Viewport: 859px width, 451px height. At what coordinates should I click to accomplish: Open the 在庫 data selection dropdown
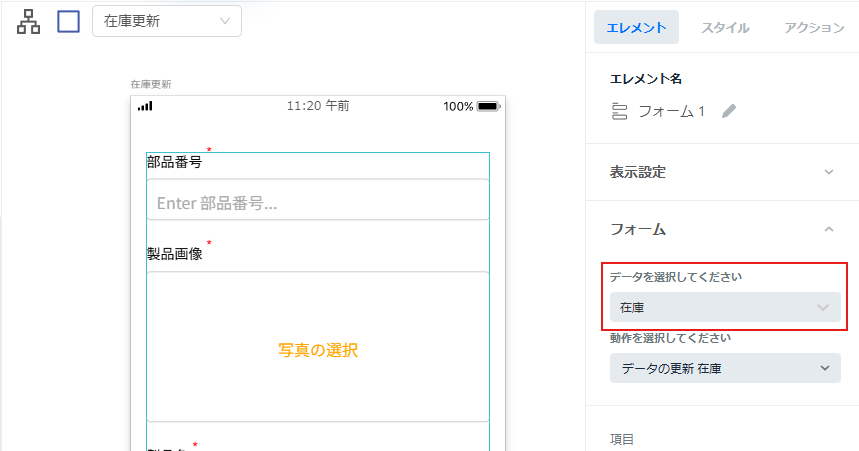(725, 307)
